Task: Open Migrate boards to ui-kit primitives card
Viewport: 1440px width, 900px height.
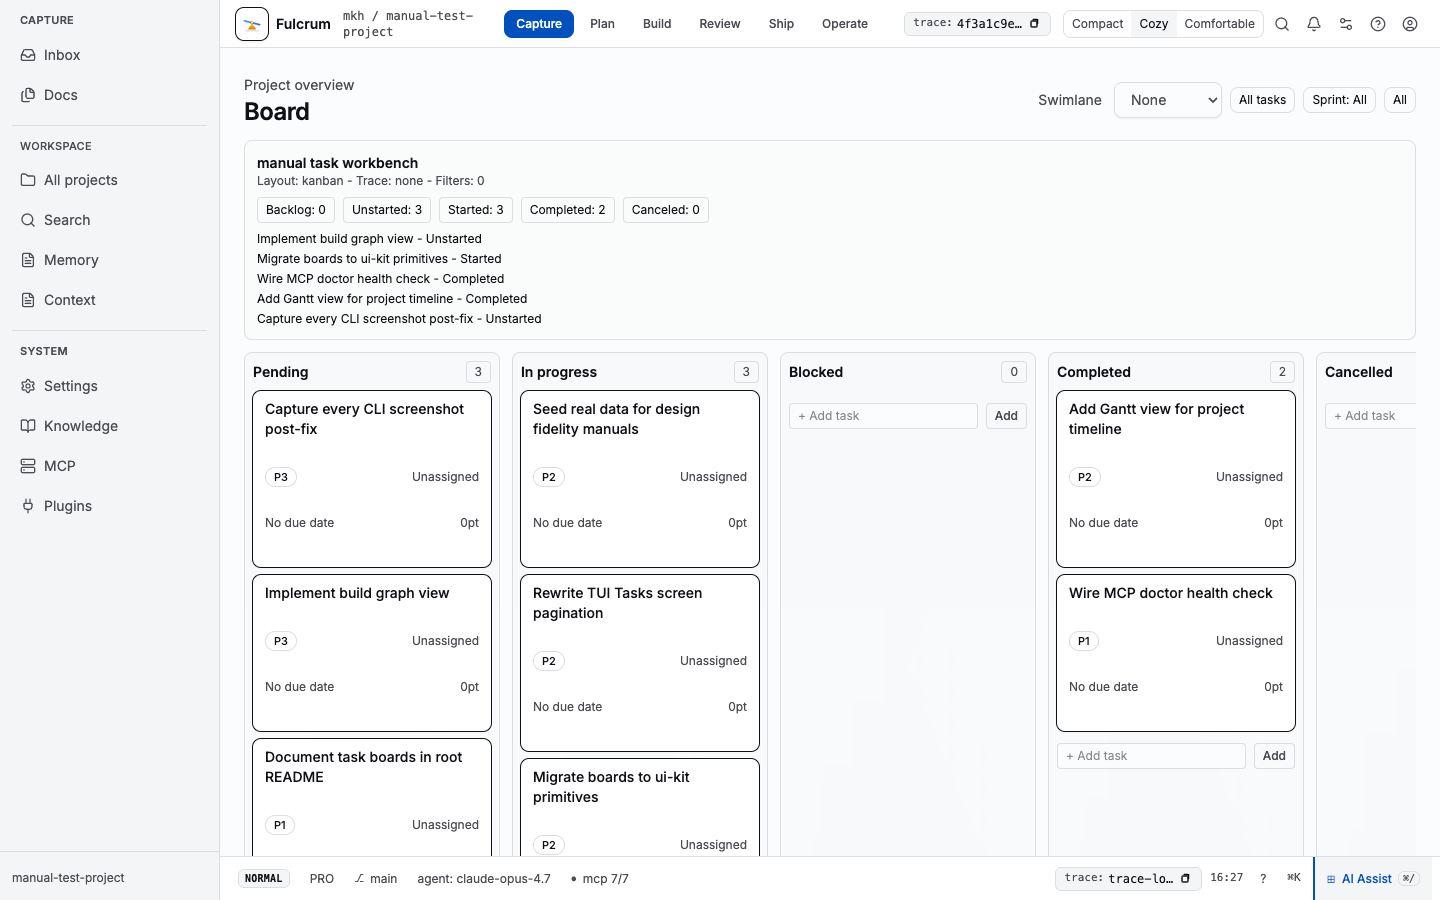Action: tap(640, 807)
